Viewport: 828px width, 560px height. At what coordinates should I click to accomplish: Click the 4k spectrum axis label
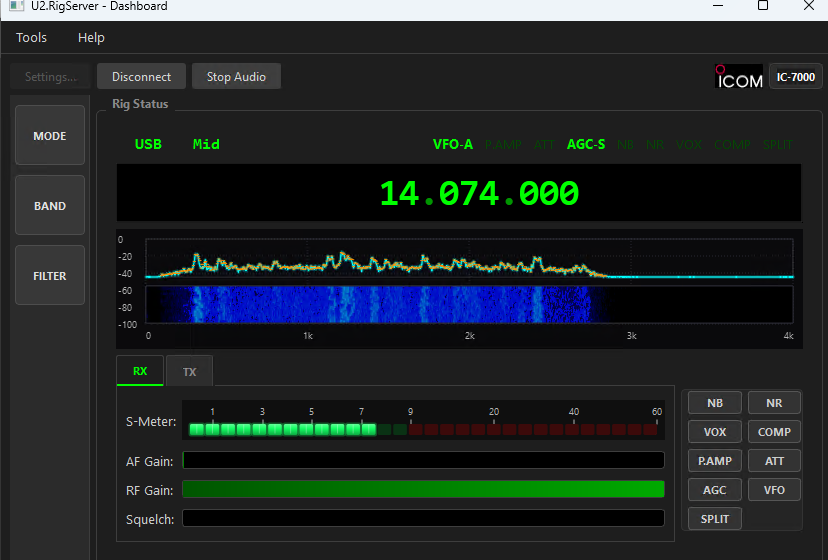point(788,335)
